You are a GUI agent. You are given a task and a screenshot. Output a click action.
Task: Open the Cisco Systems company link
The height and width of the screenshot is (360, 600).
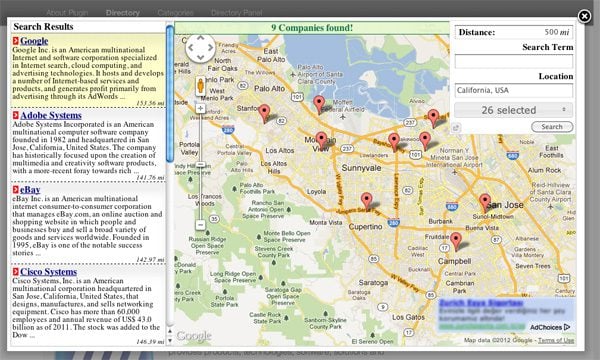49,272
